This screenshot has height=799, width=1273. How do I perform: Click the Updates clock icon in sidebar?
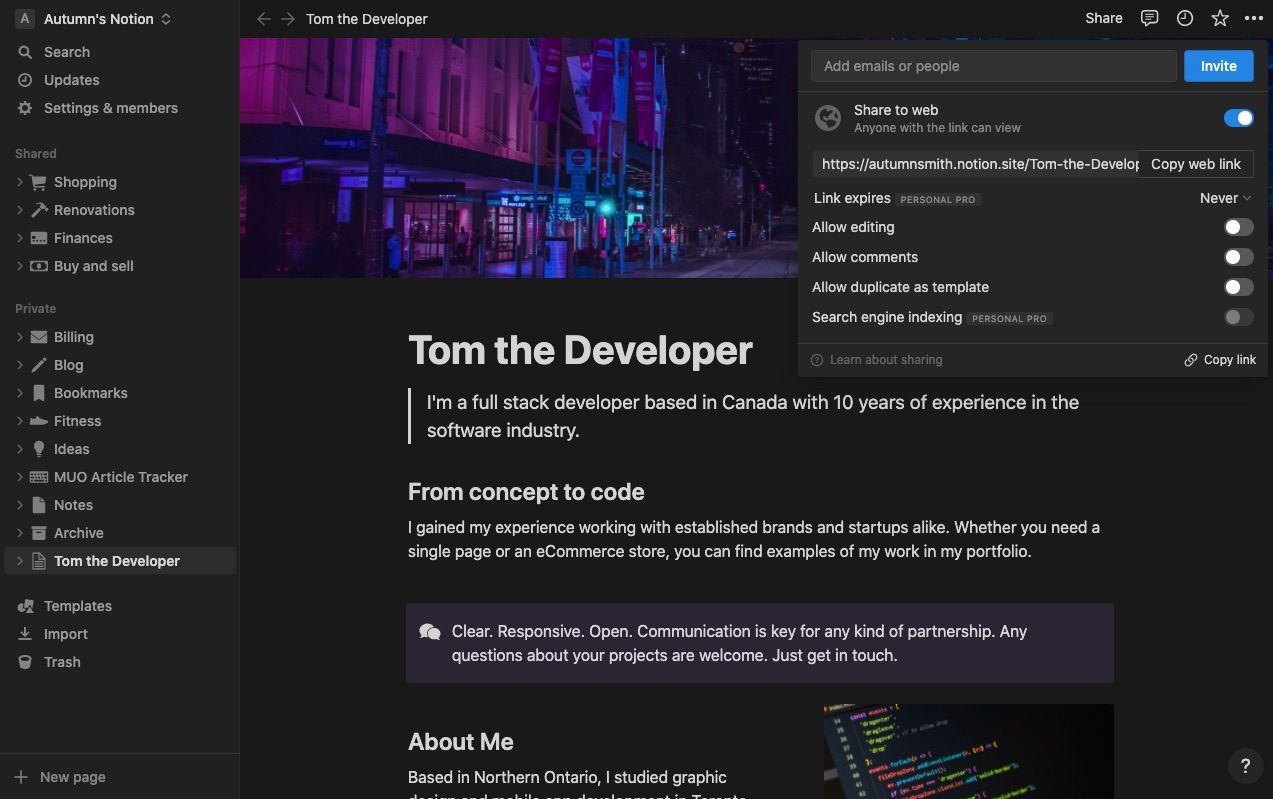[x=25, y=80]
